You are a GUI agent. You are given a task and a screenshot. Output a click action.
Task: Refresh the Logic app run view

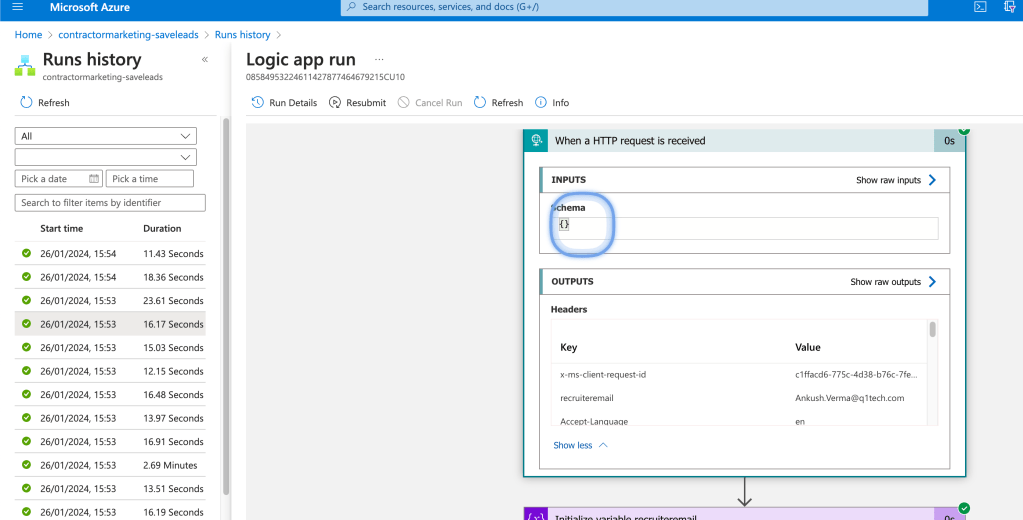(x=498, y=102)
